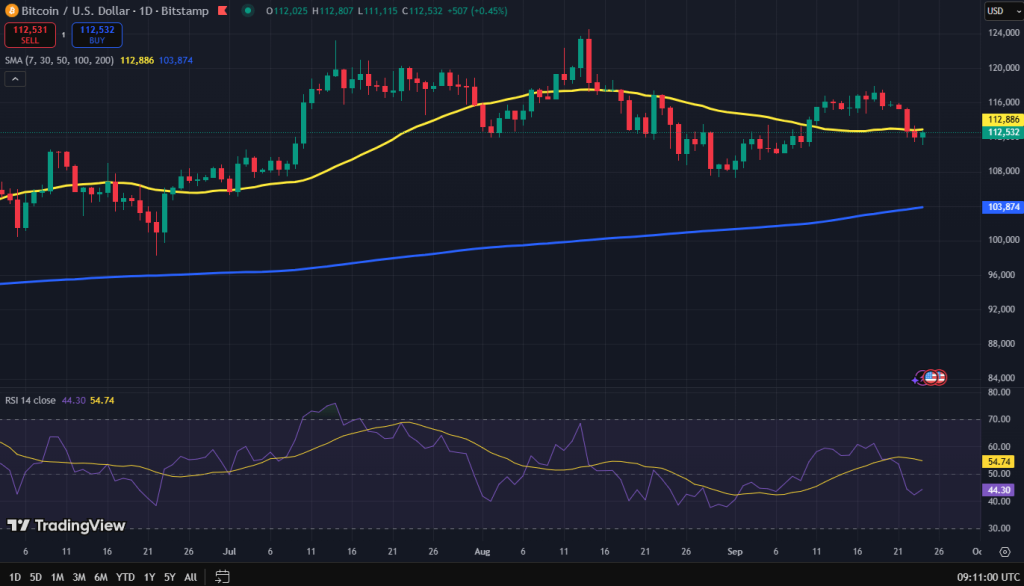Select the All time range

tap(191, 577)
